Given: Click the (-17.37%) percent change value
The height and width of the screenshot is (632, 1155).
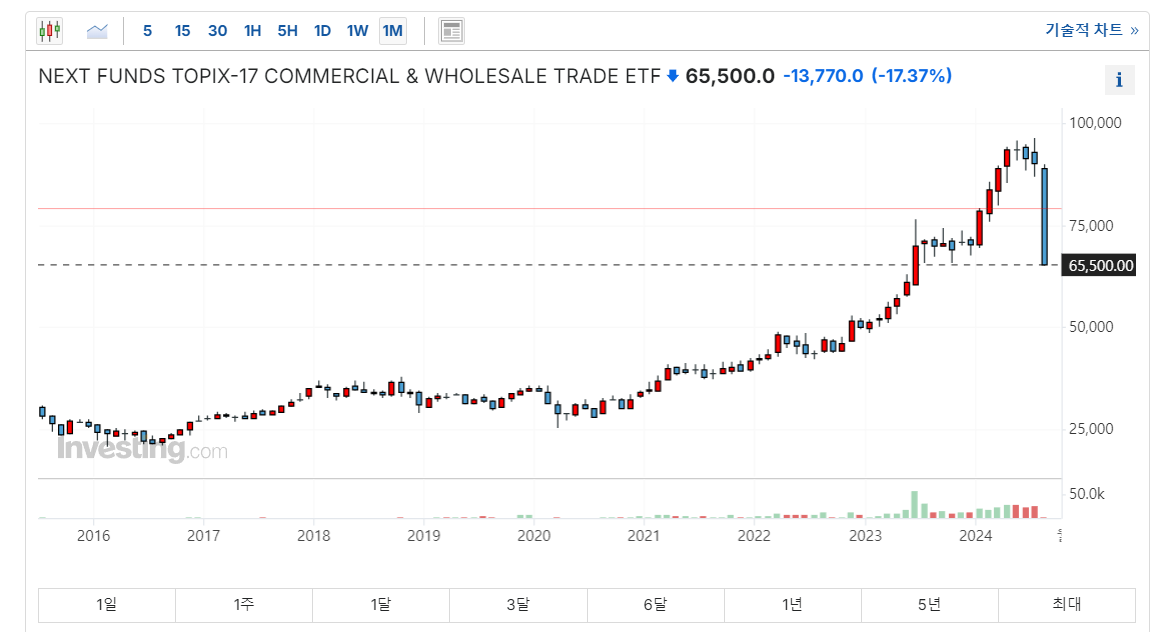Looking at the screenshot, I should pos(912,76).
